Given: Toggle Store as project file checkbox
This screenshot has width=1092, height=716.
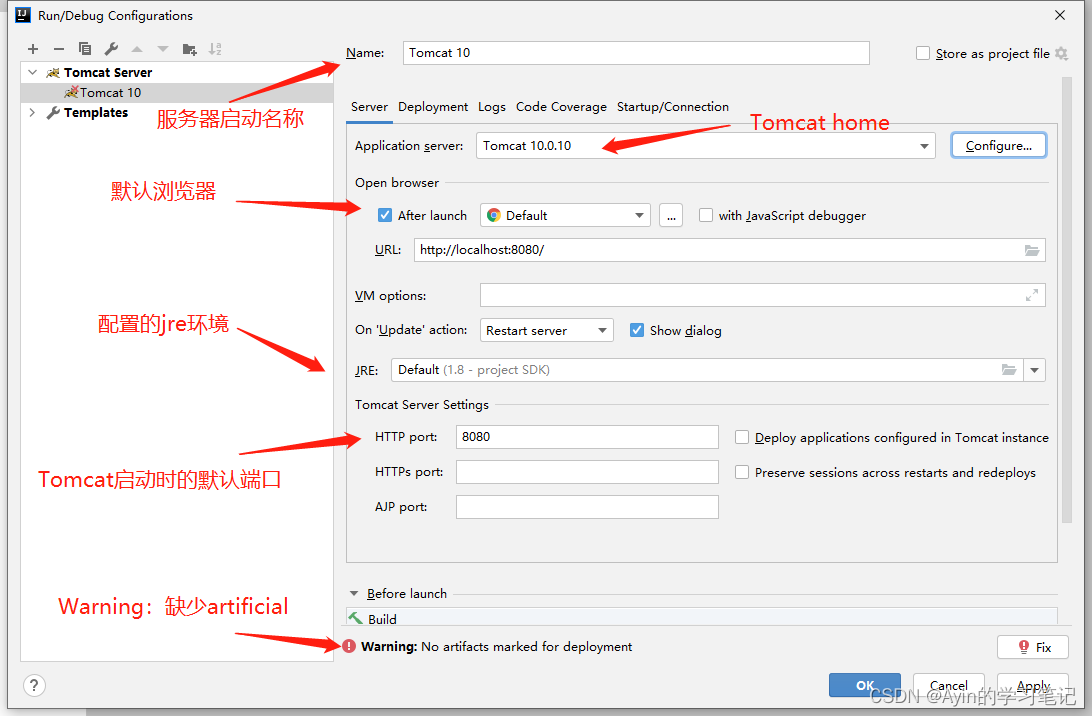Looking at the screenshot, I should (923, 54).
